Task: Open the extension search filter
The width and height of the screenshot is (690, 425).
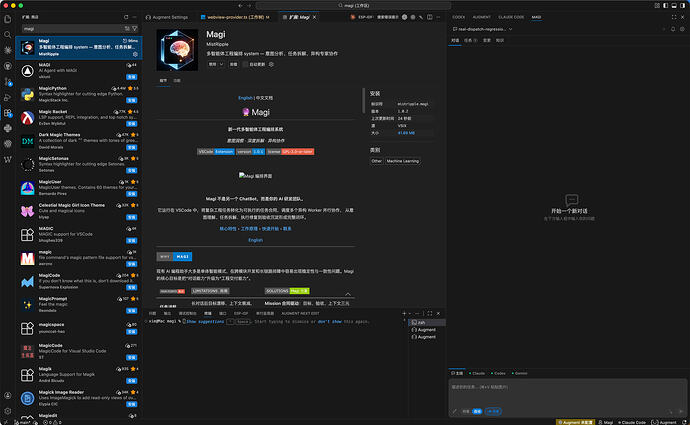Action: [135, 29]
